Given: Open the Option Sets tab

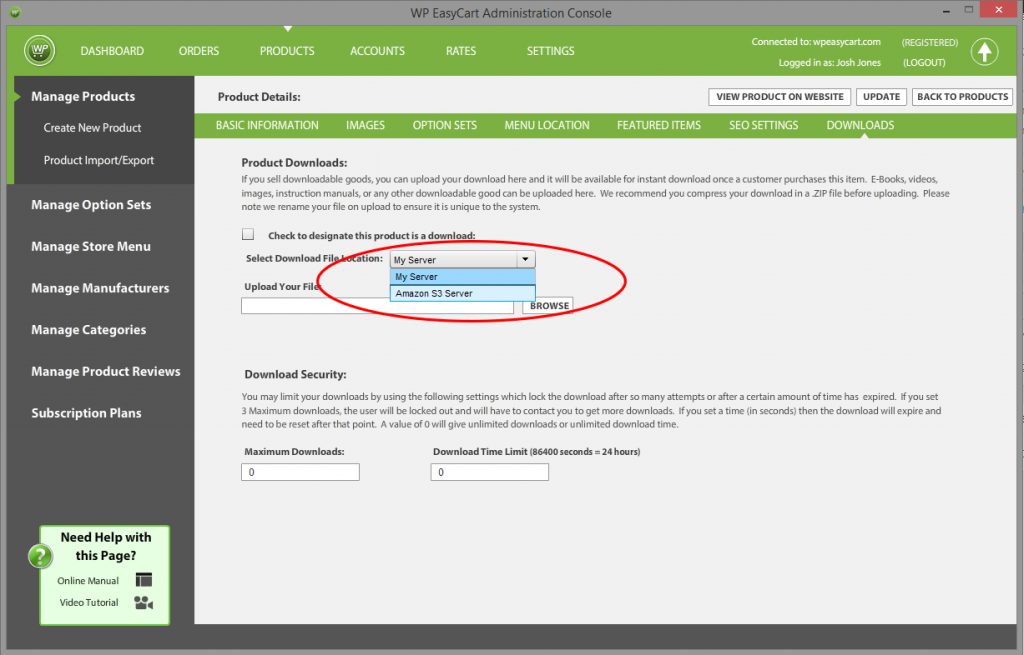Looking at the screenshot, I should point(445,125).
